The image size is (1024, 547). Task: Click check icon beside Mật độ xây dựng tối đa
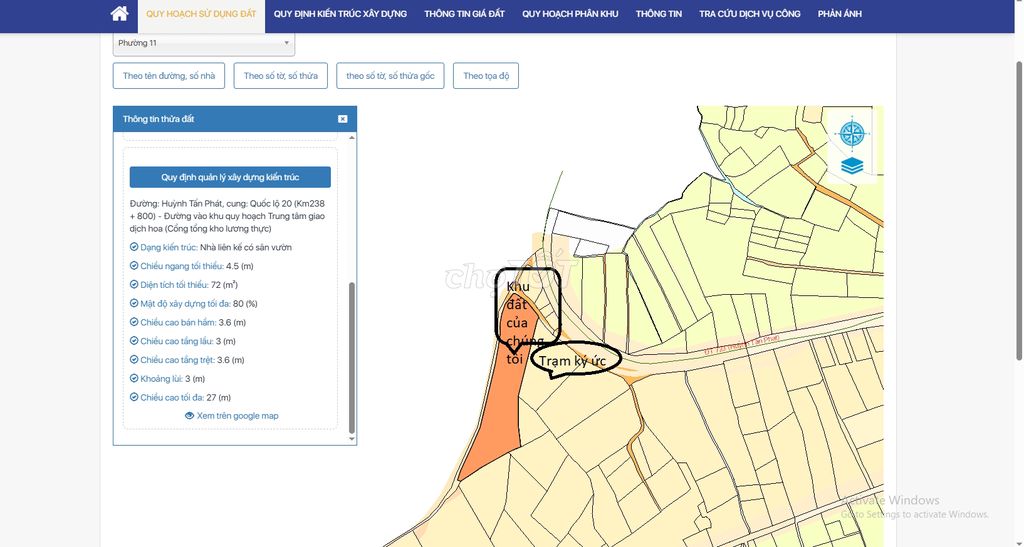click(134, 304)
